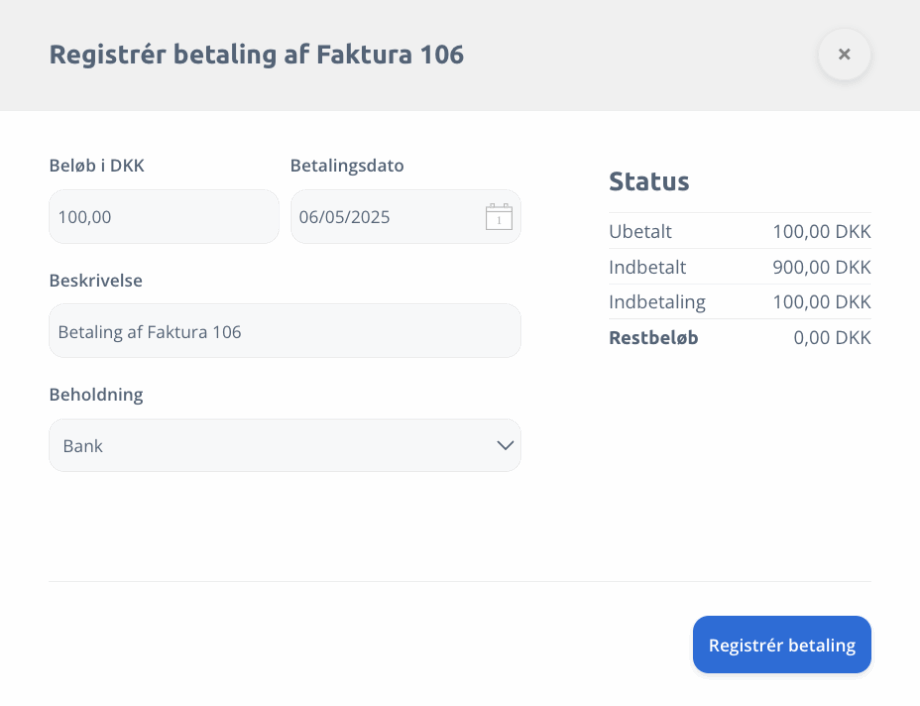
Task: Open the Beholdning Bank dropdown
Action: 285,445
